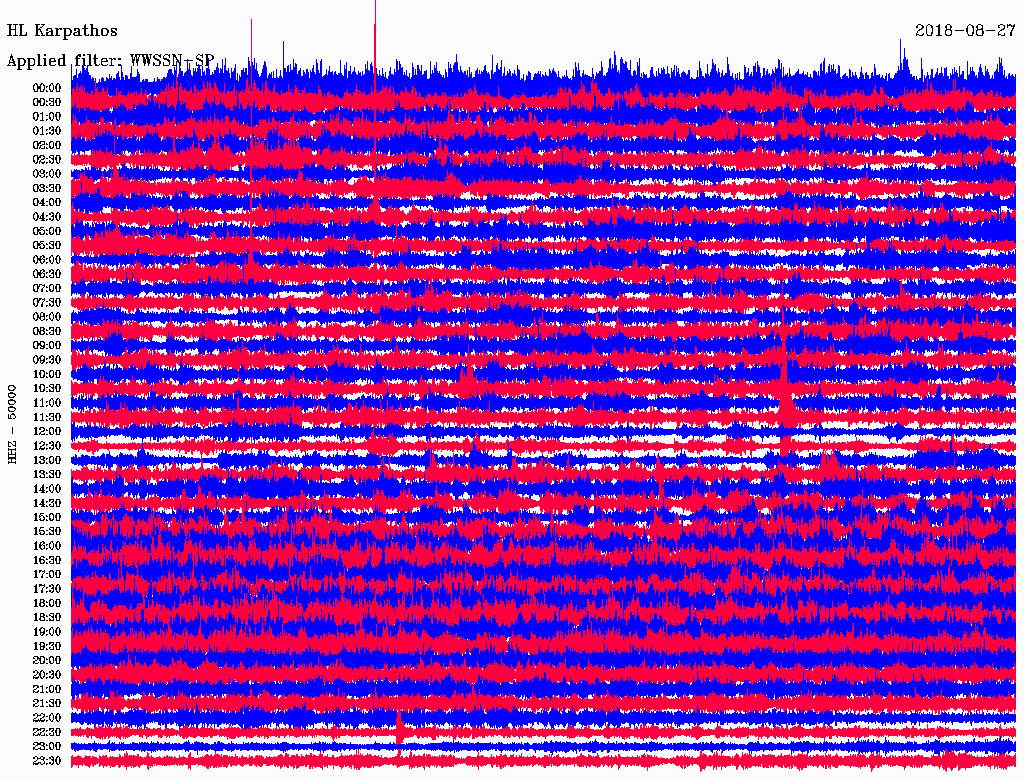Click the 17:30 time label
The image size is (1024, 780).
(x=47, y=589)
